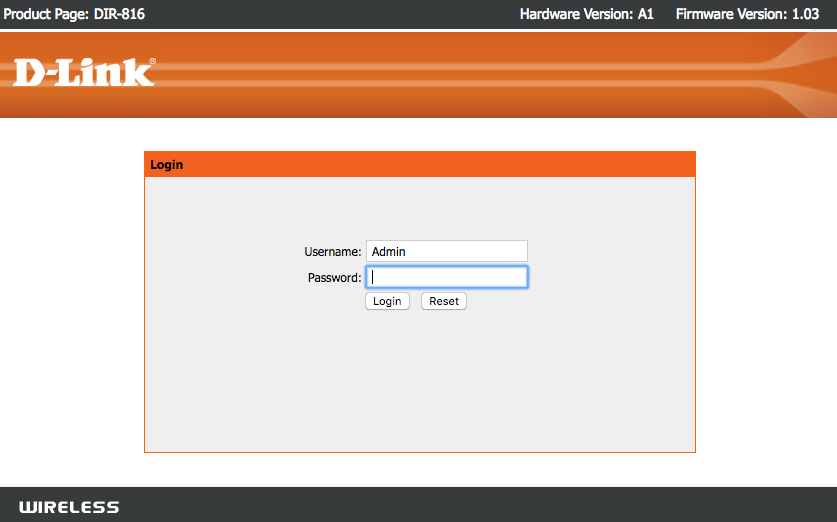Click the "Hardware Version: A1" text
Screen dimensions: 837x522
587,14
